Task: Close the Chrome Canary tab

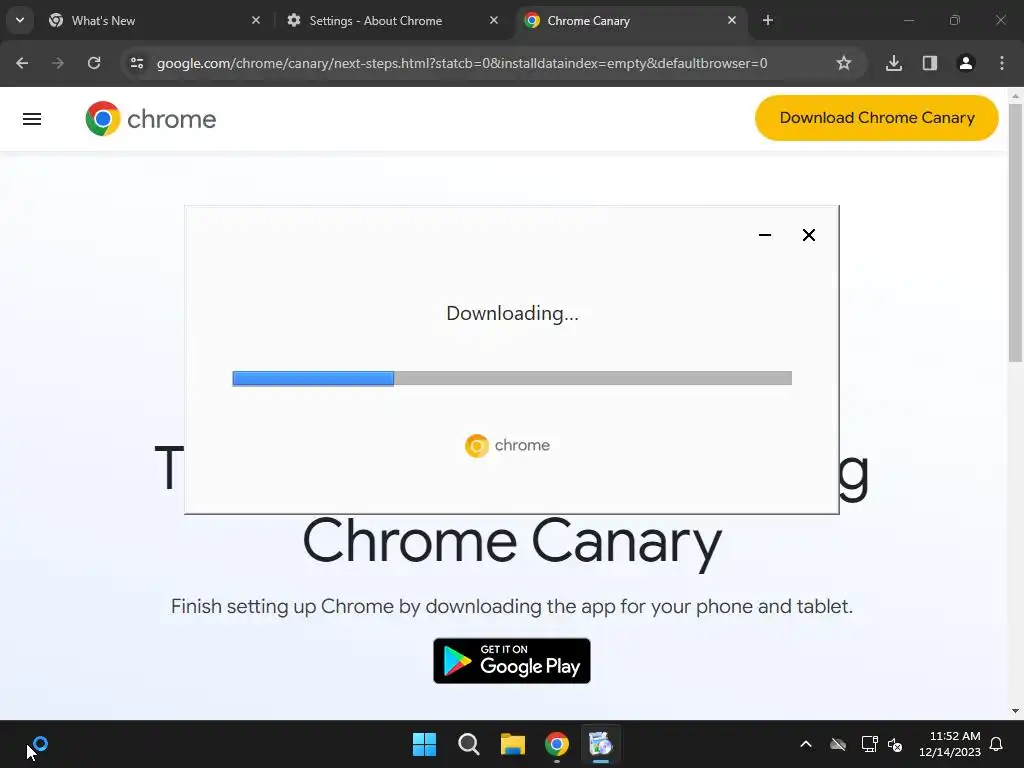Action: click(731, 20)
